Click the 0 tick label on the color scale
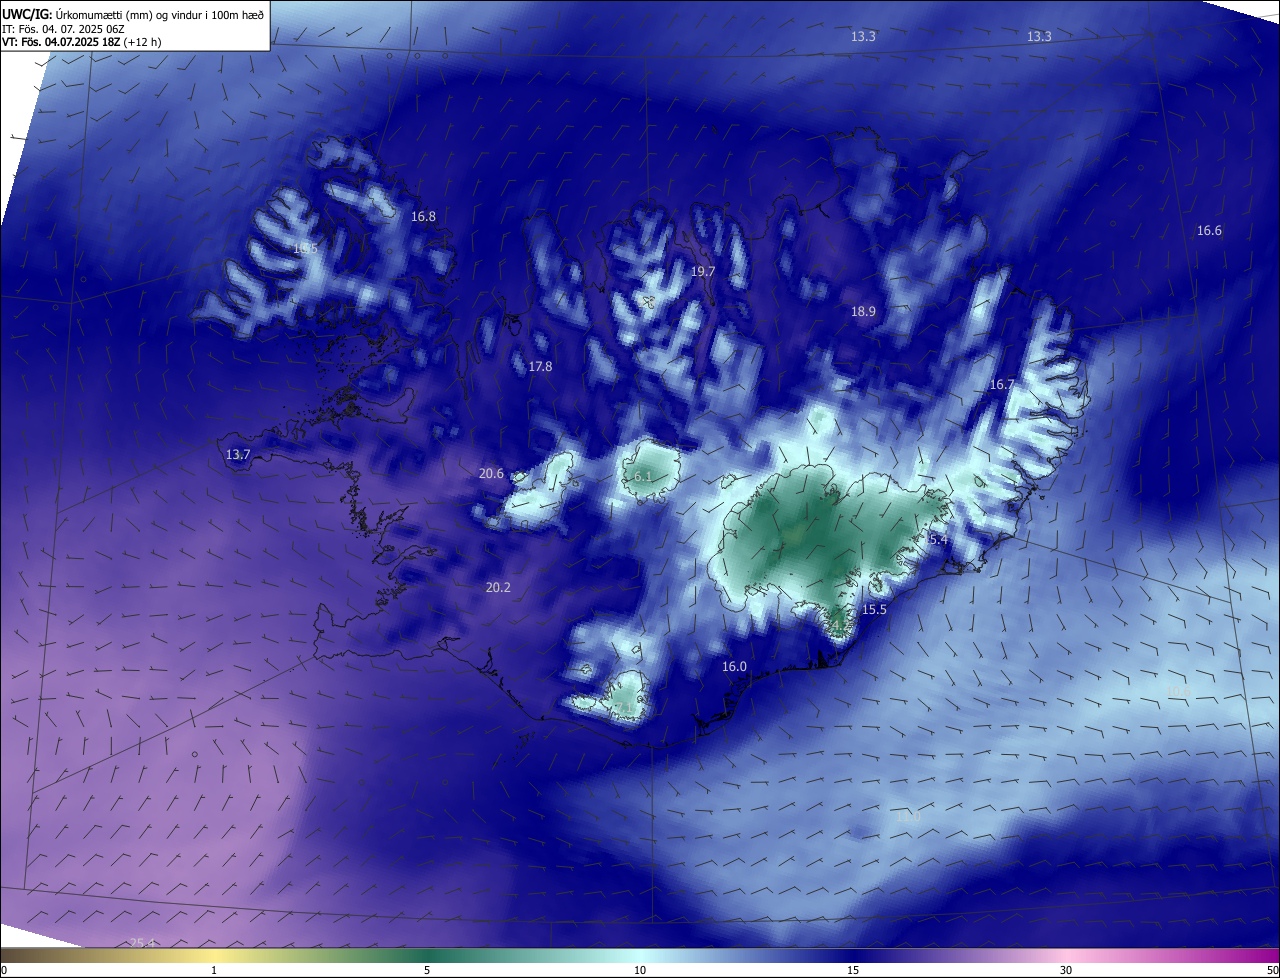 click(4, 970)
